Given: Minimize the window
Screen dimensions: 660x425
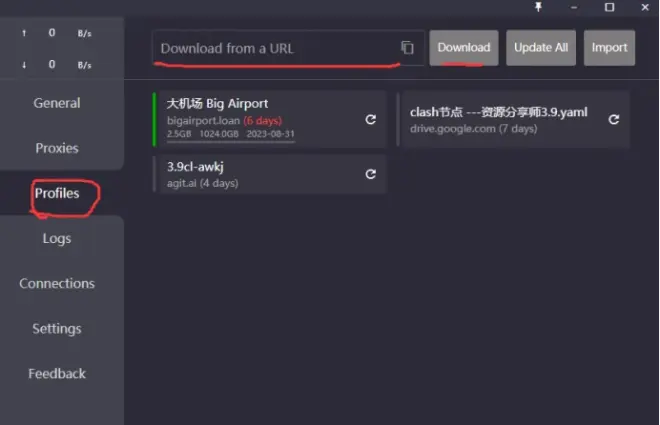Looking at the screenshot, I should 574,7.
